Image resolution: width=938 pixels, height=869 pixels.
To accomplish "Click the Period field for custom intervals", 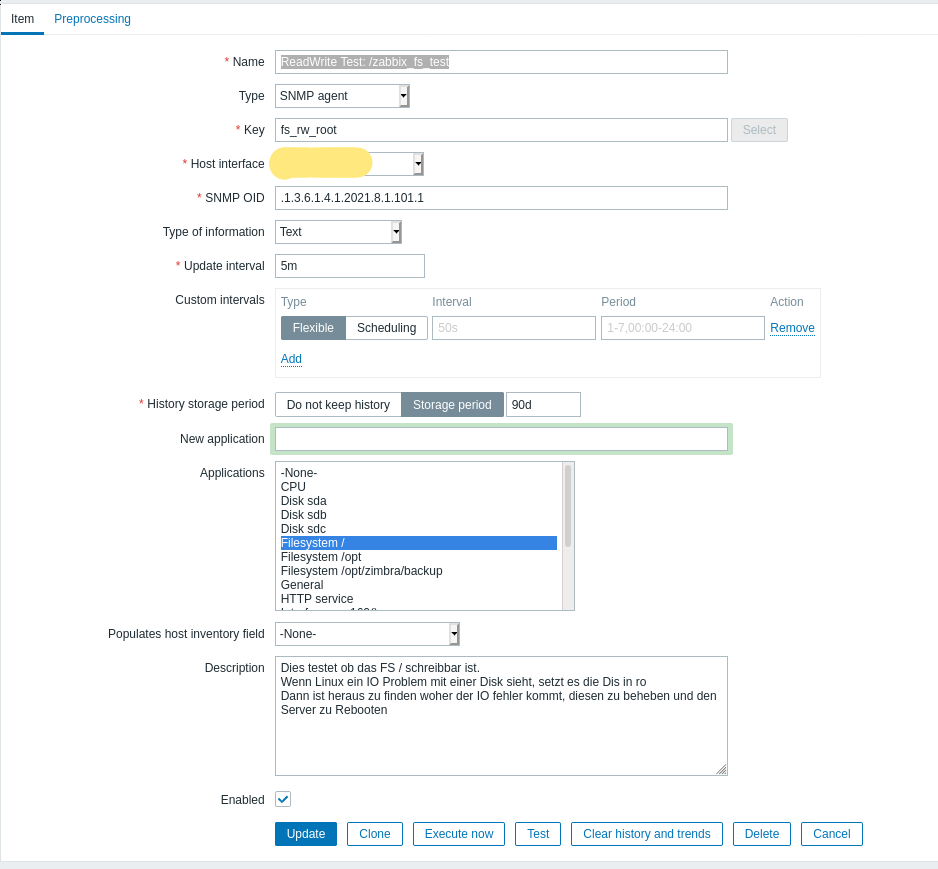I will (x=683, y=328).
